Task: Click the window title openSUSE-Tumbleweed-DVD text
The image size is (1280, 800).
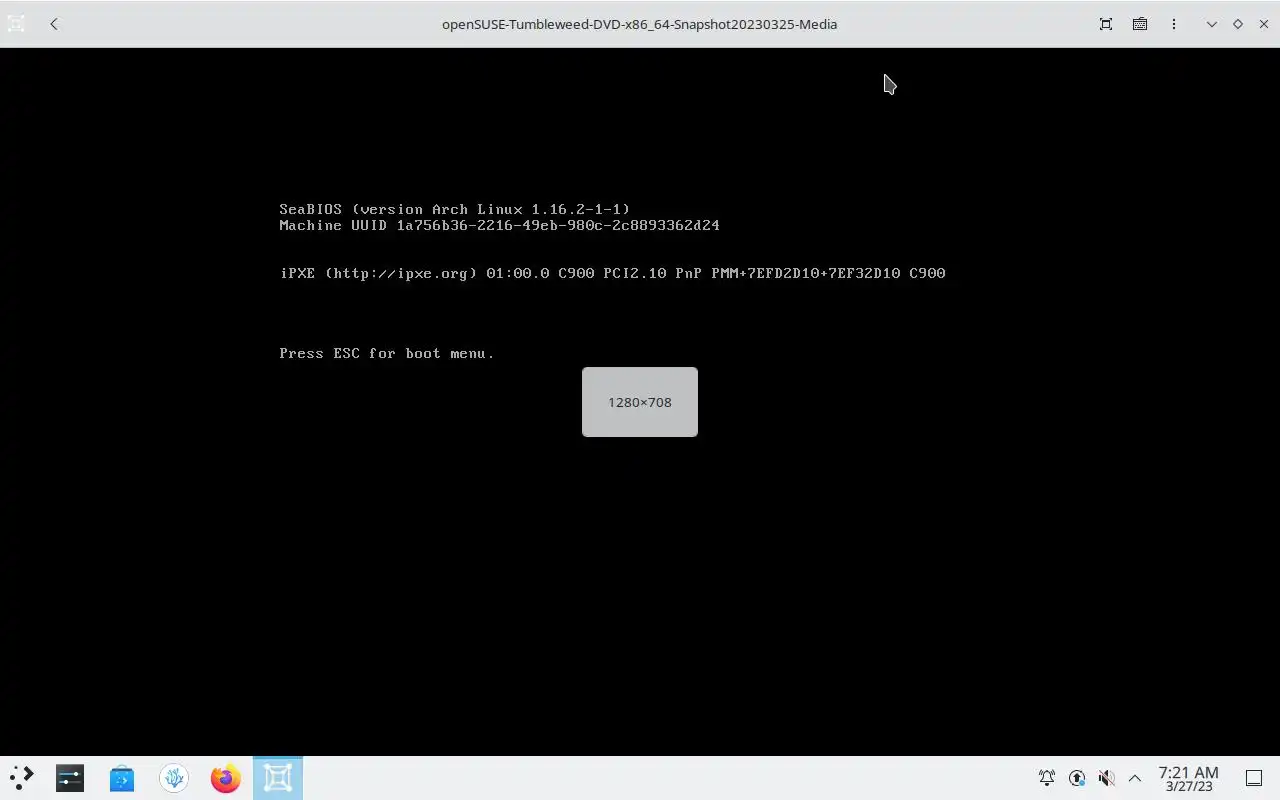Action: point(640,24)
